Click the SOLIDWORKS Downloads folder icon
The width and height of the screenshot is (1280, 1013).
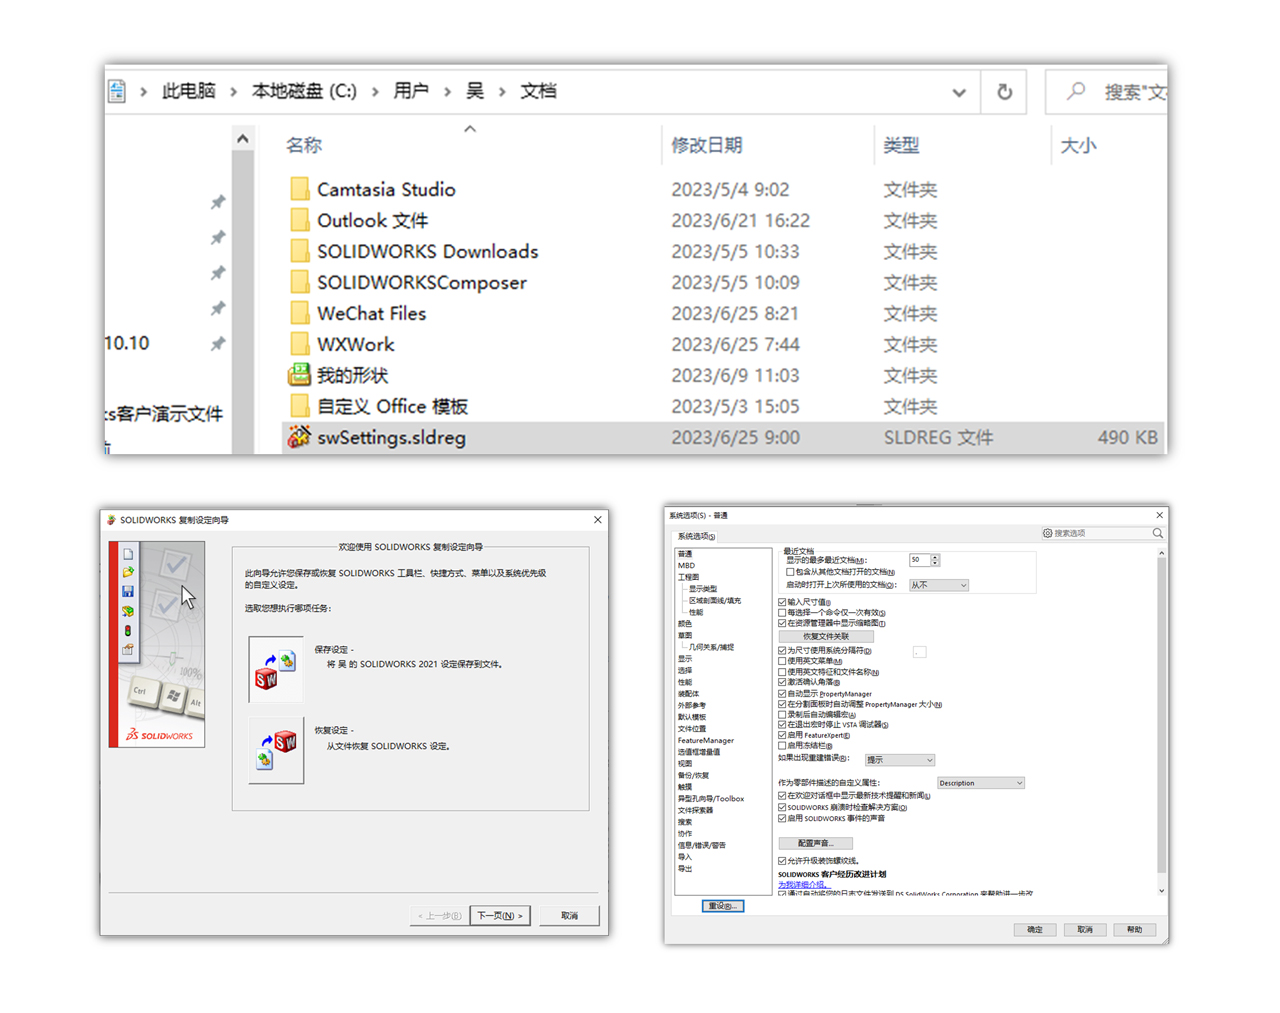click(x=299, y=251)
